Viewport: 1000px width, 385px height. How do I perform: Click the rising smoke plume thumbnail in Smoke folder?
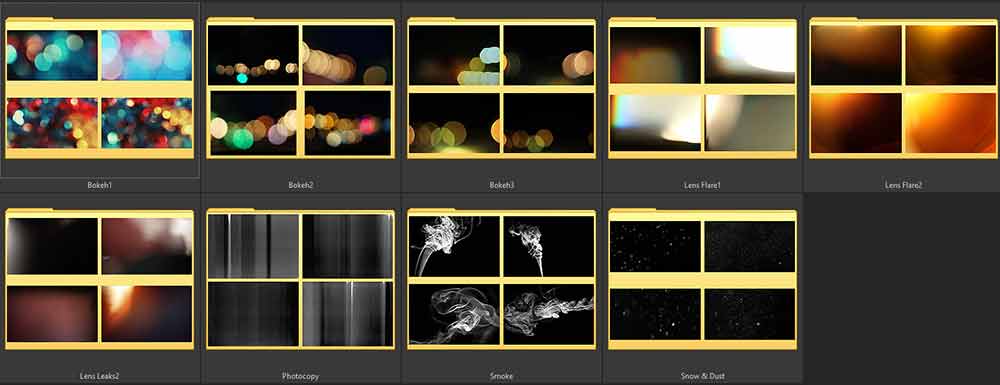click(x=548, y=246)
